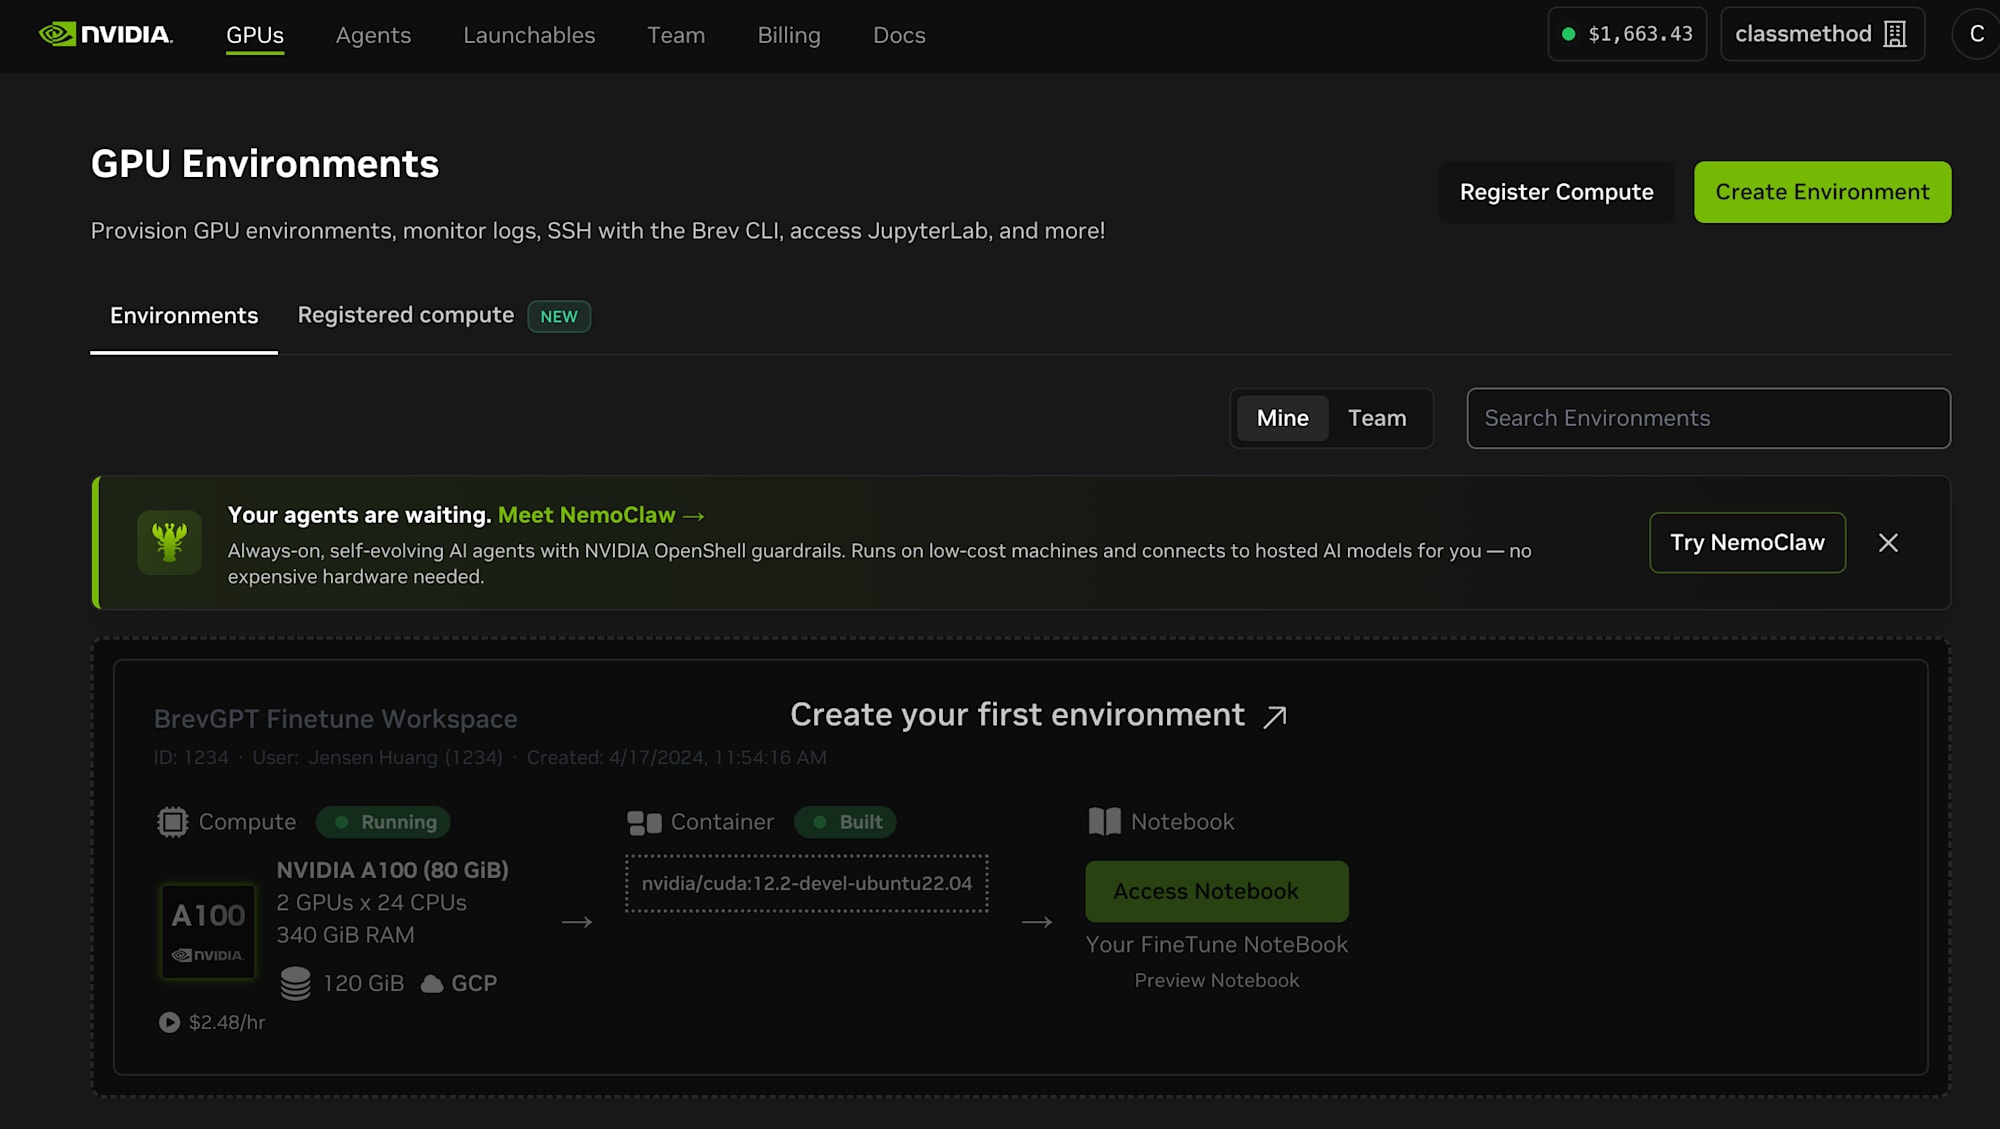Image resolution: width=2000 pixels, height=1129 pixels.
Task: Open the Docs link in header
Action: (899, 35)
